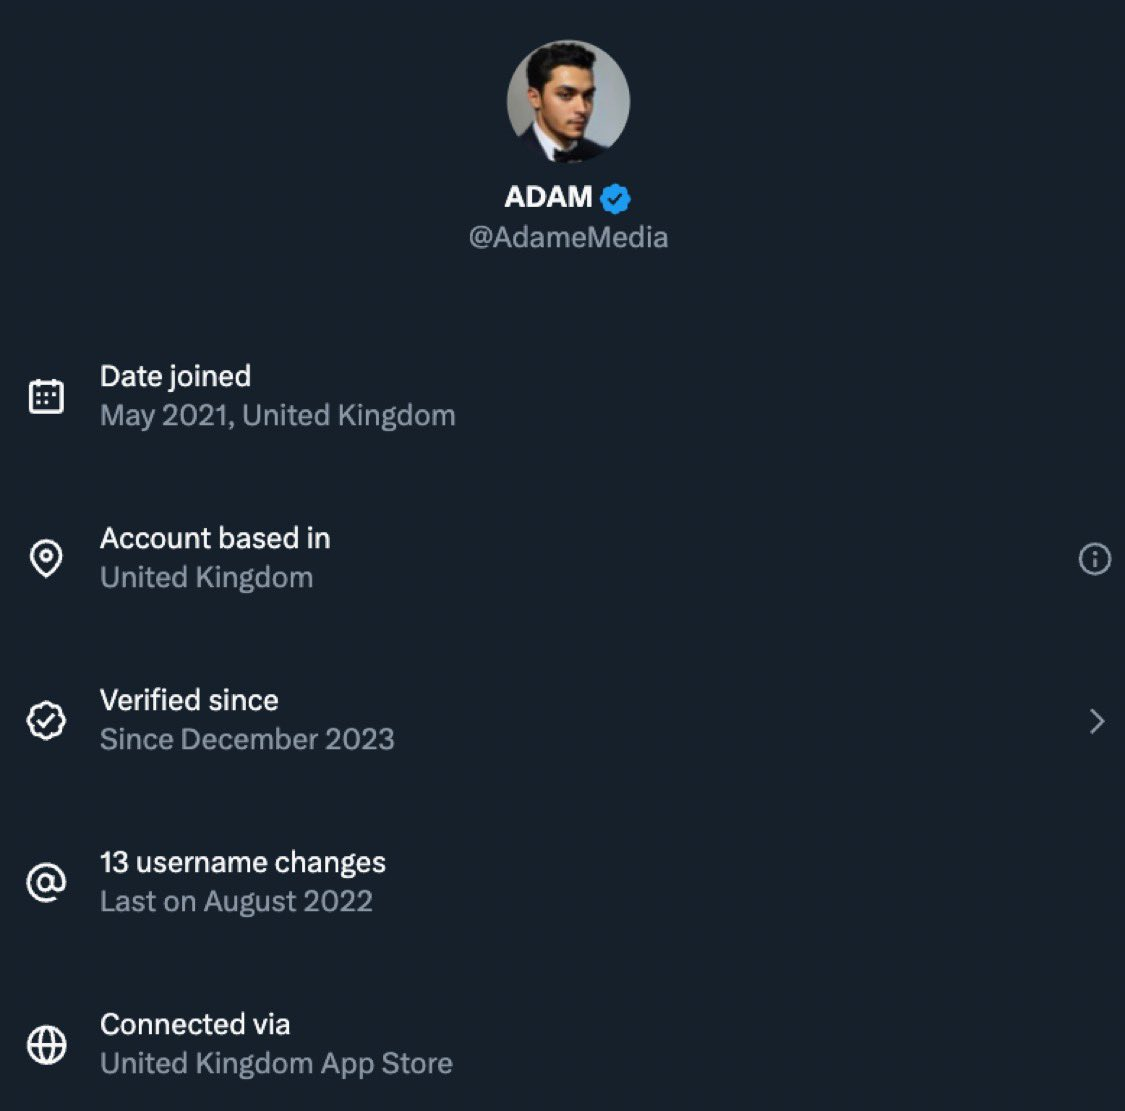The height and width of the screenshot is (1111, 1125).
Task: Click the @AdameMedia handle
Action: [x=568, y=238]
